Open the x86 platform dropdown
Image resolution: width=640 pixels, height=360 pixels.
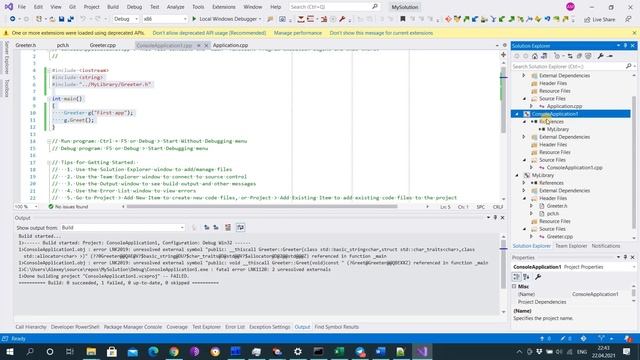[165, 19]
